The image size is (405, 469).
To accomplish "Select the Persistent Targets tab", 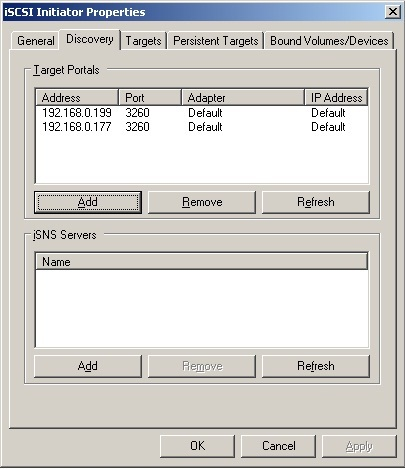I will [216, 41].
